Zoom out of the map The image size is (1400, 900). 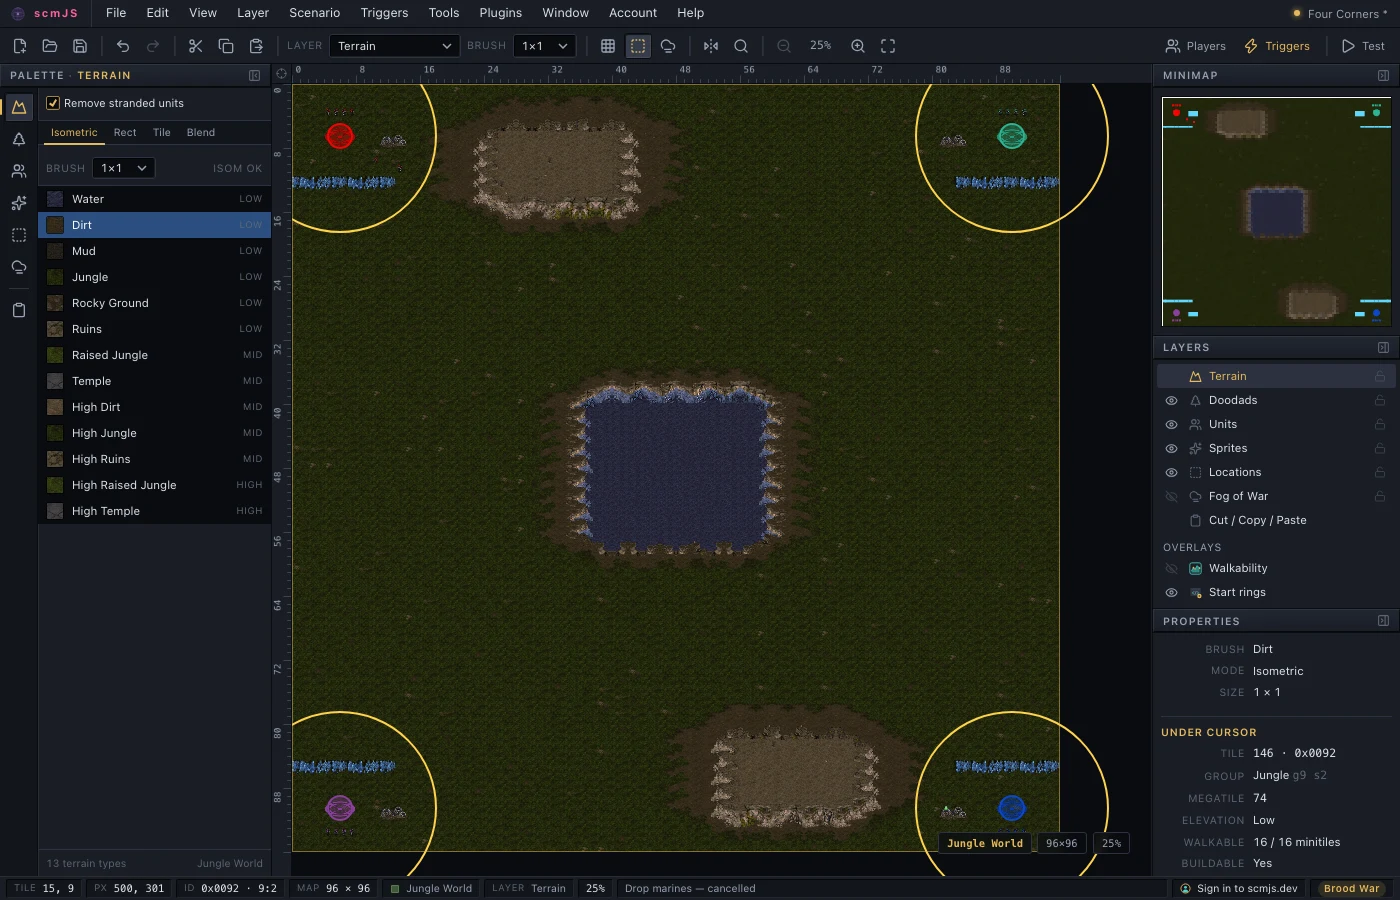[784, 46]
